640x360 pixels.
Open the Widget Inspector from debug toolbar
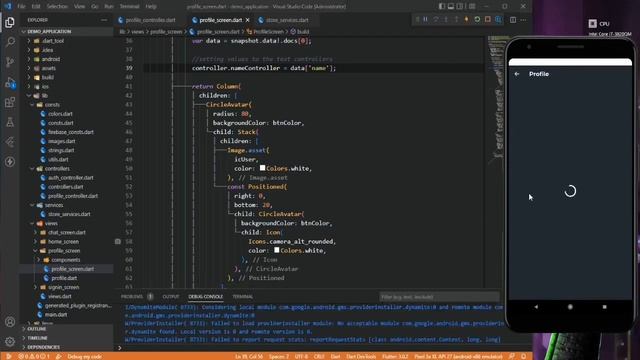click(x=498, y=20)
